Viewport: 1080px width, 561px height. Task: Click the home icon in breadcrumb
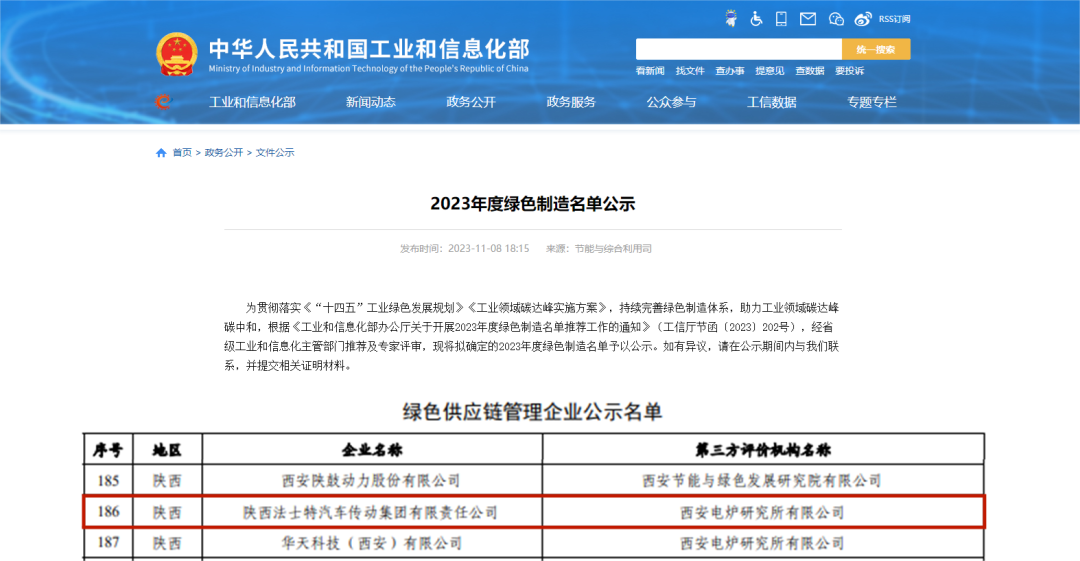pyautogui.click(x=161, y=153)
